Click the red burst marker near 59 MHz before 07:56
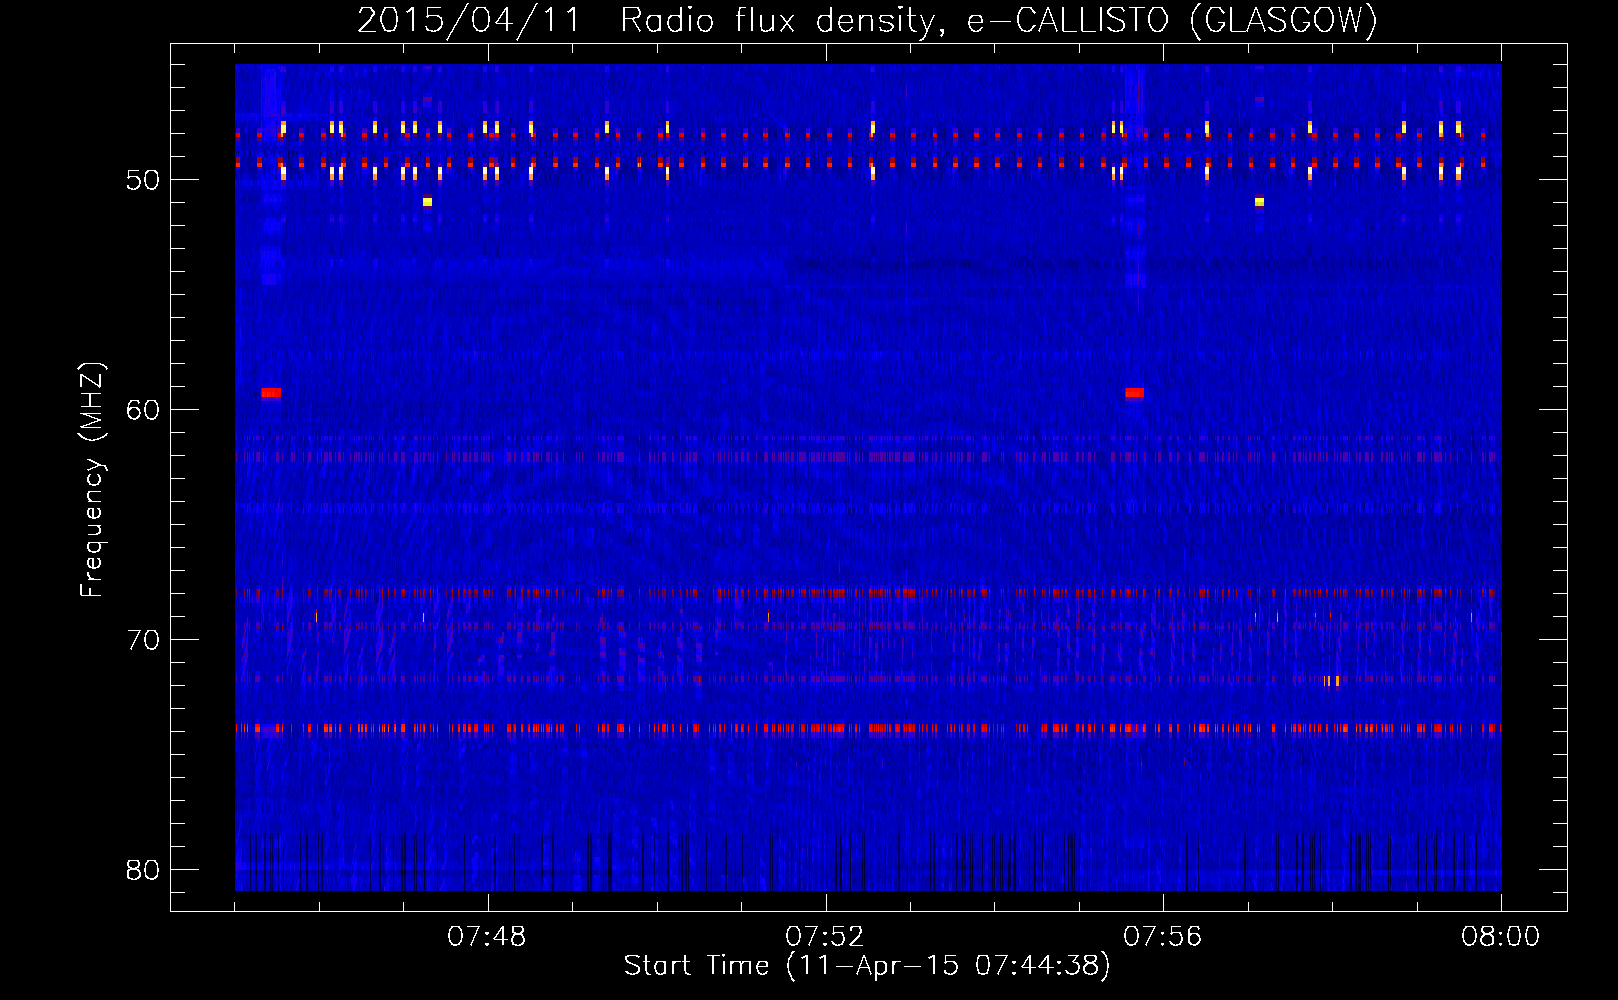 pyautogui.click(x=1134, y=393)
